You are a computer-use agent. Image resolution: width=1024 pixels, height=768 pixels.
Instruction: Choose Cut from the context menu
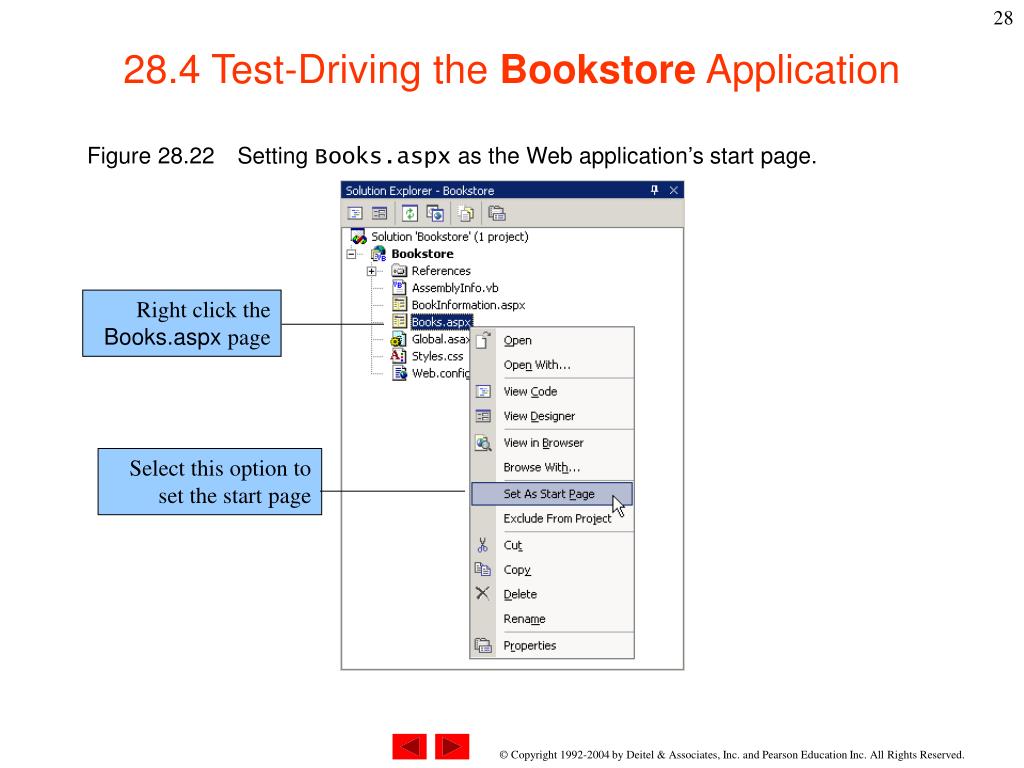click(x=552, y=545)
